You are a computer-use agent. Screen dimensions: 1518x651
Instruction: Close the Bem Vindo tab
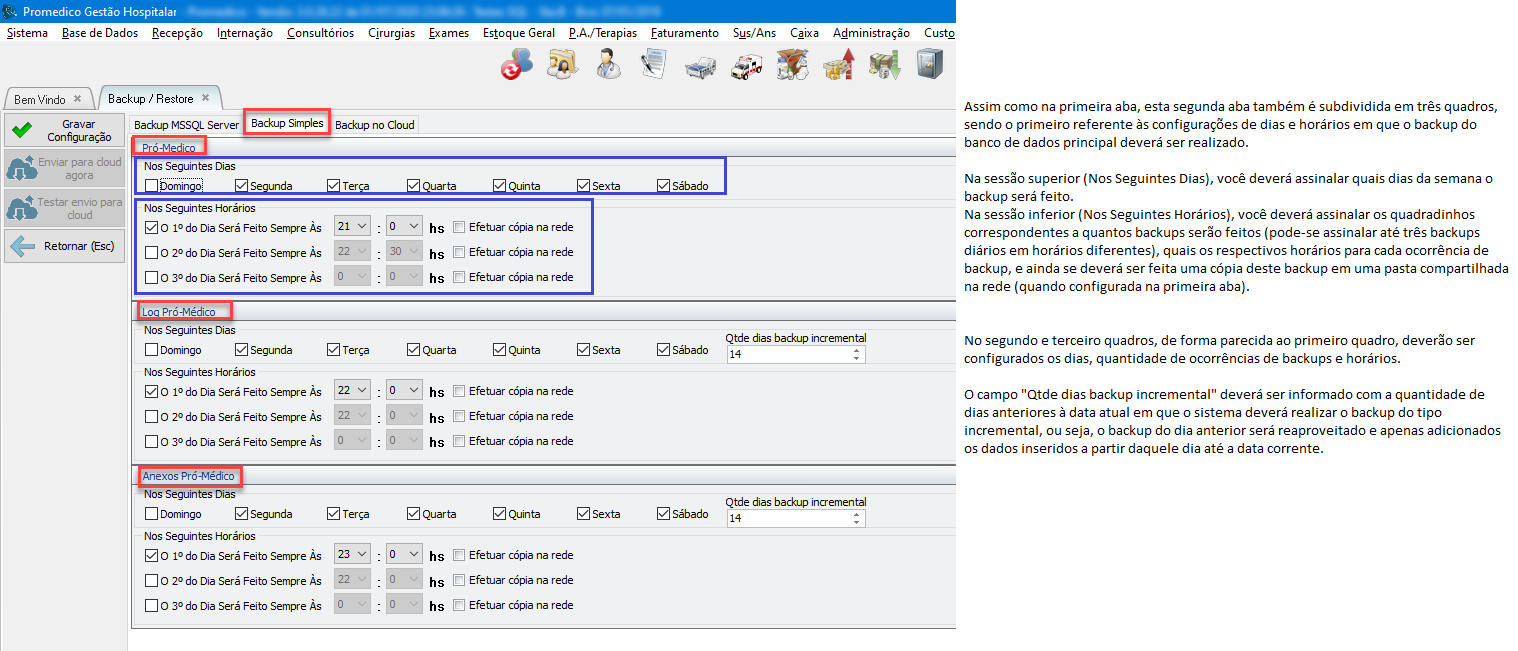pyautogui.click(x=79, y=99)
